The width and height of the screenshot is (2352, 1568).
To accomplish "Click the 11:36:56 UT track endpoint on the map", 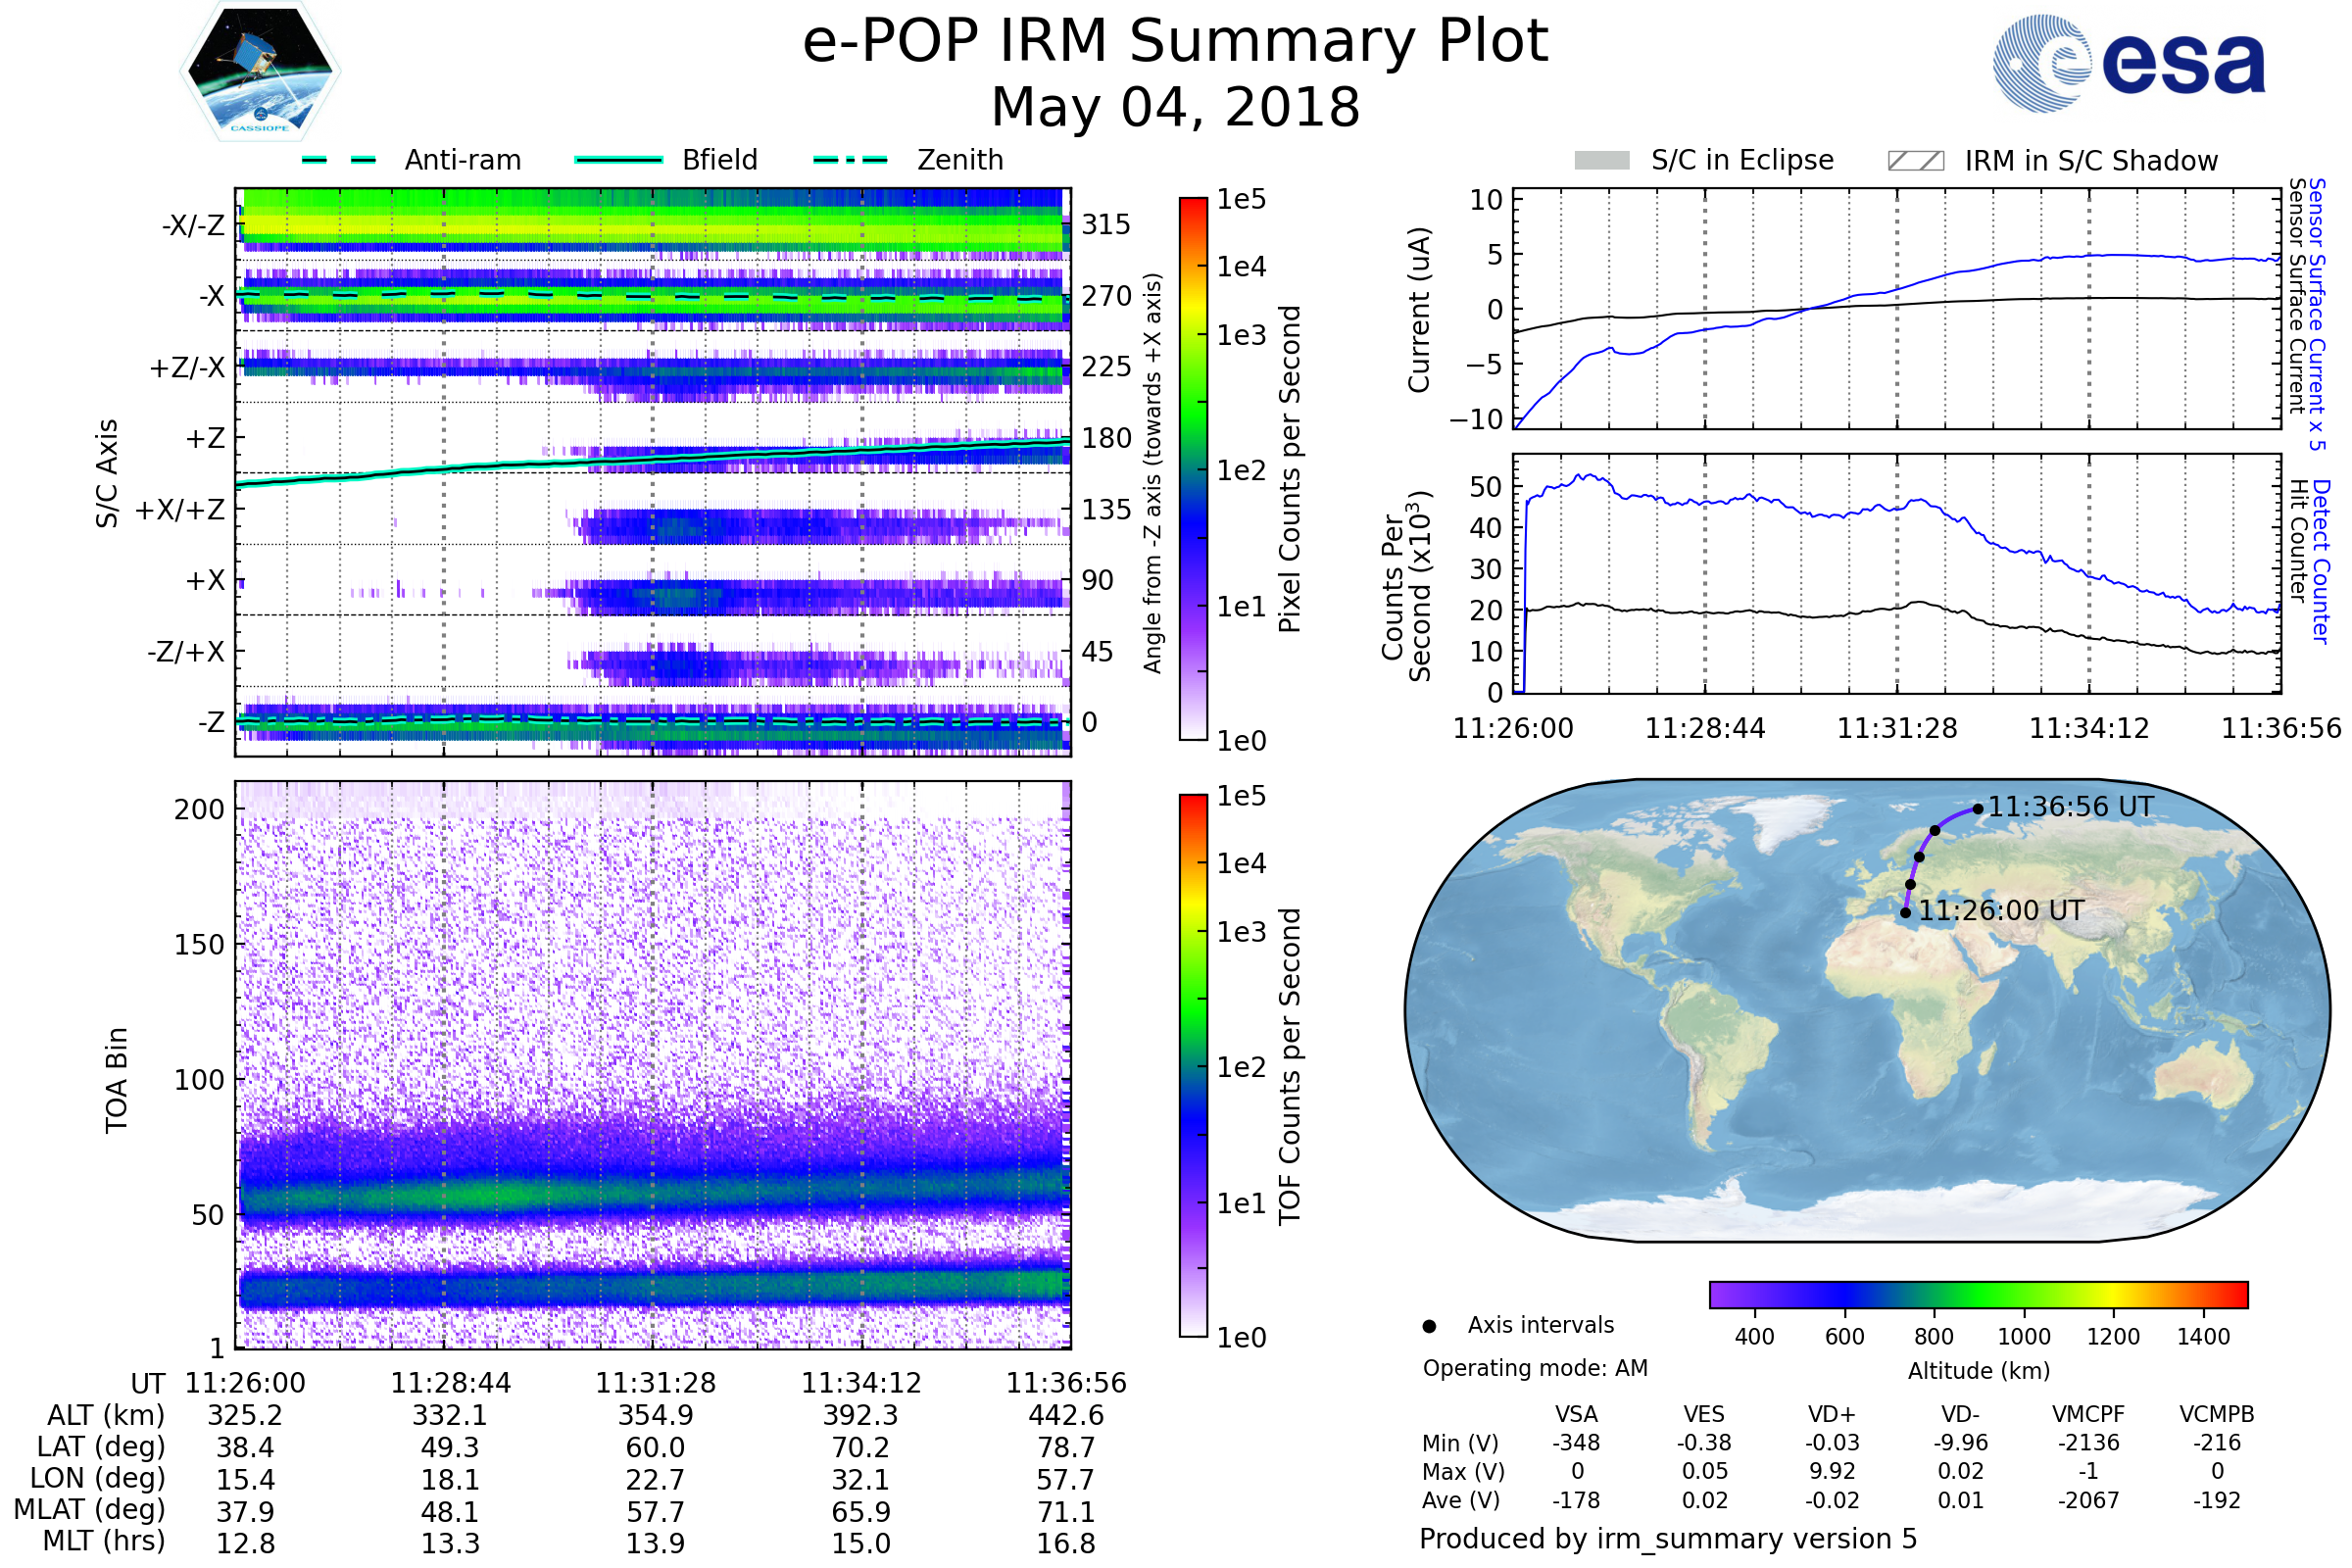I will point(1978,809).
